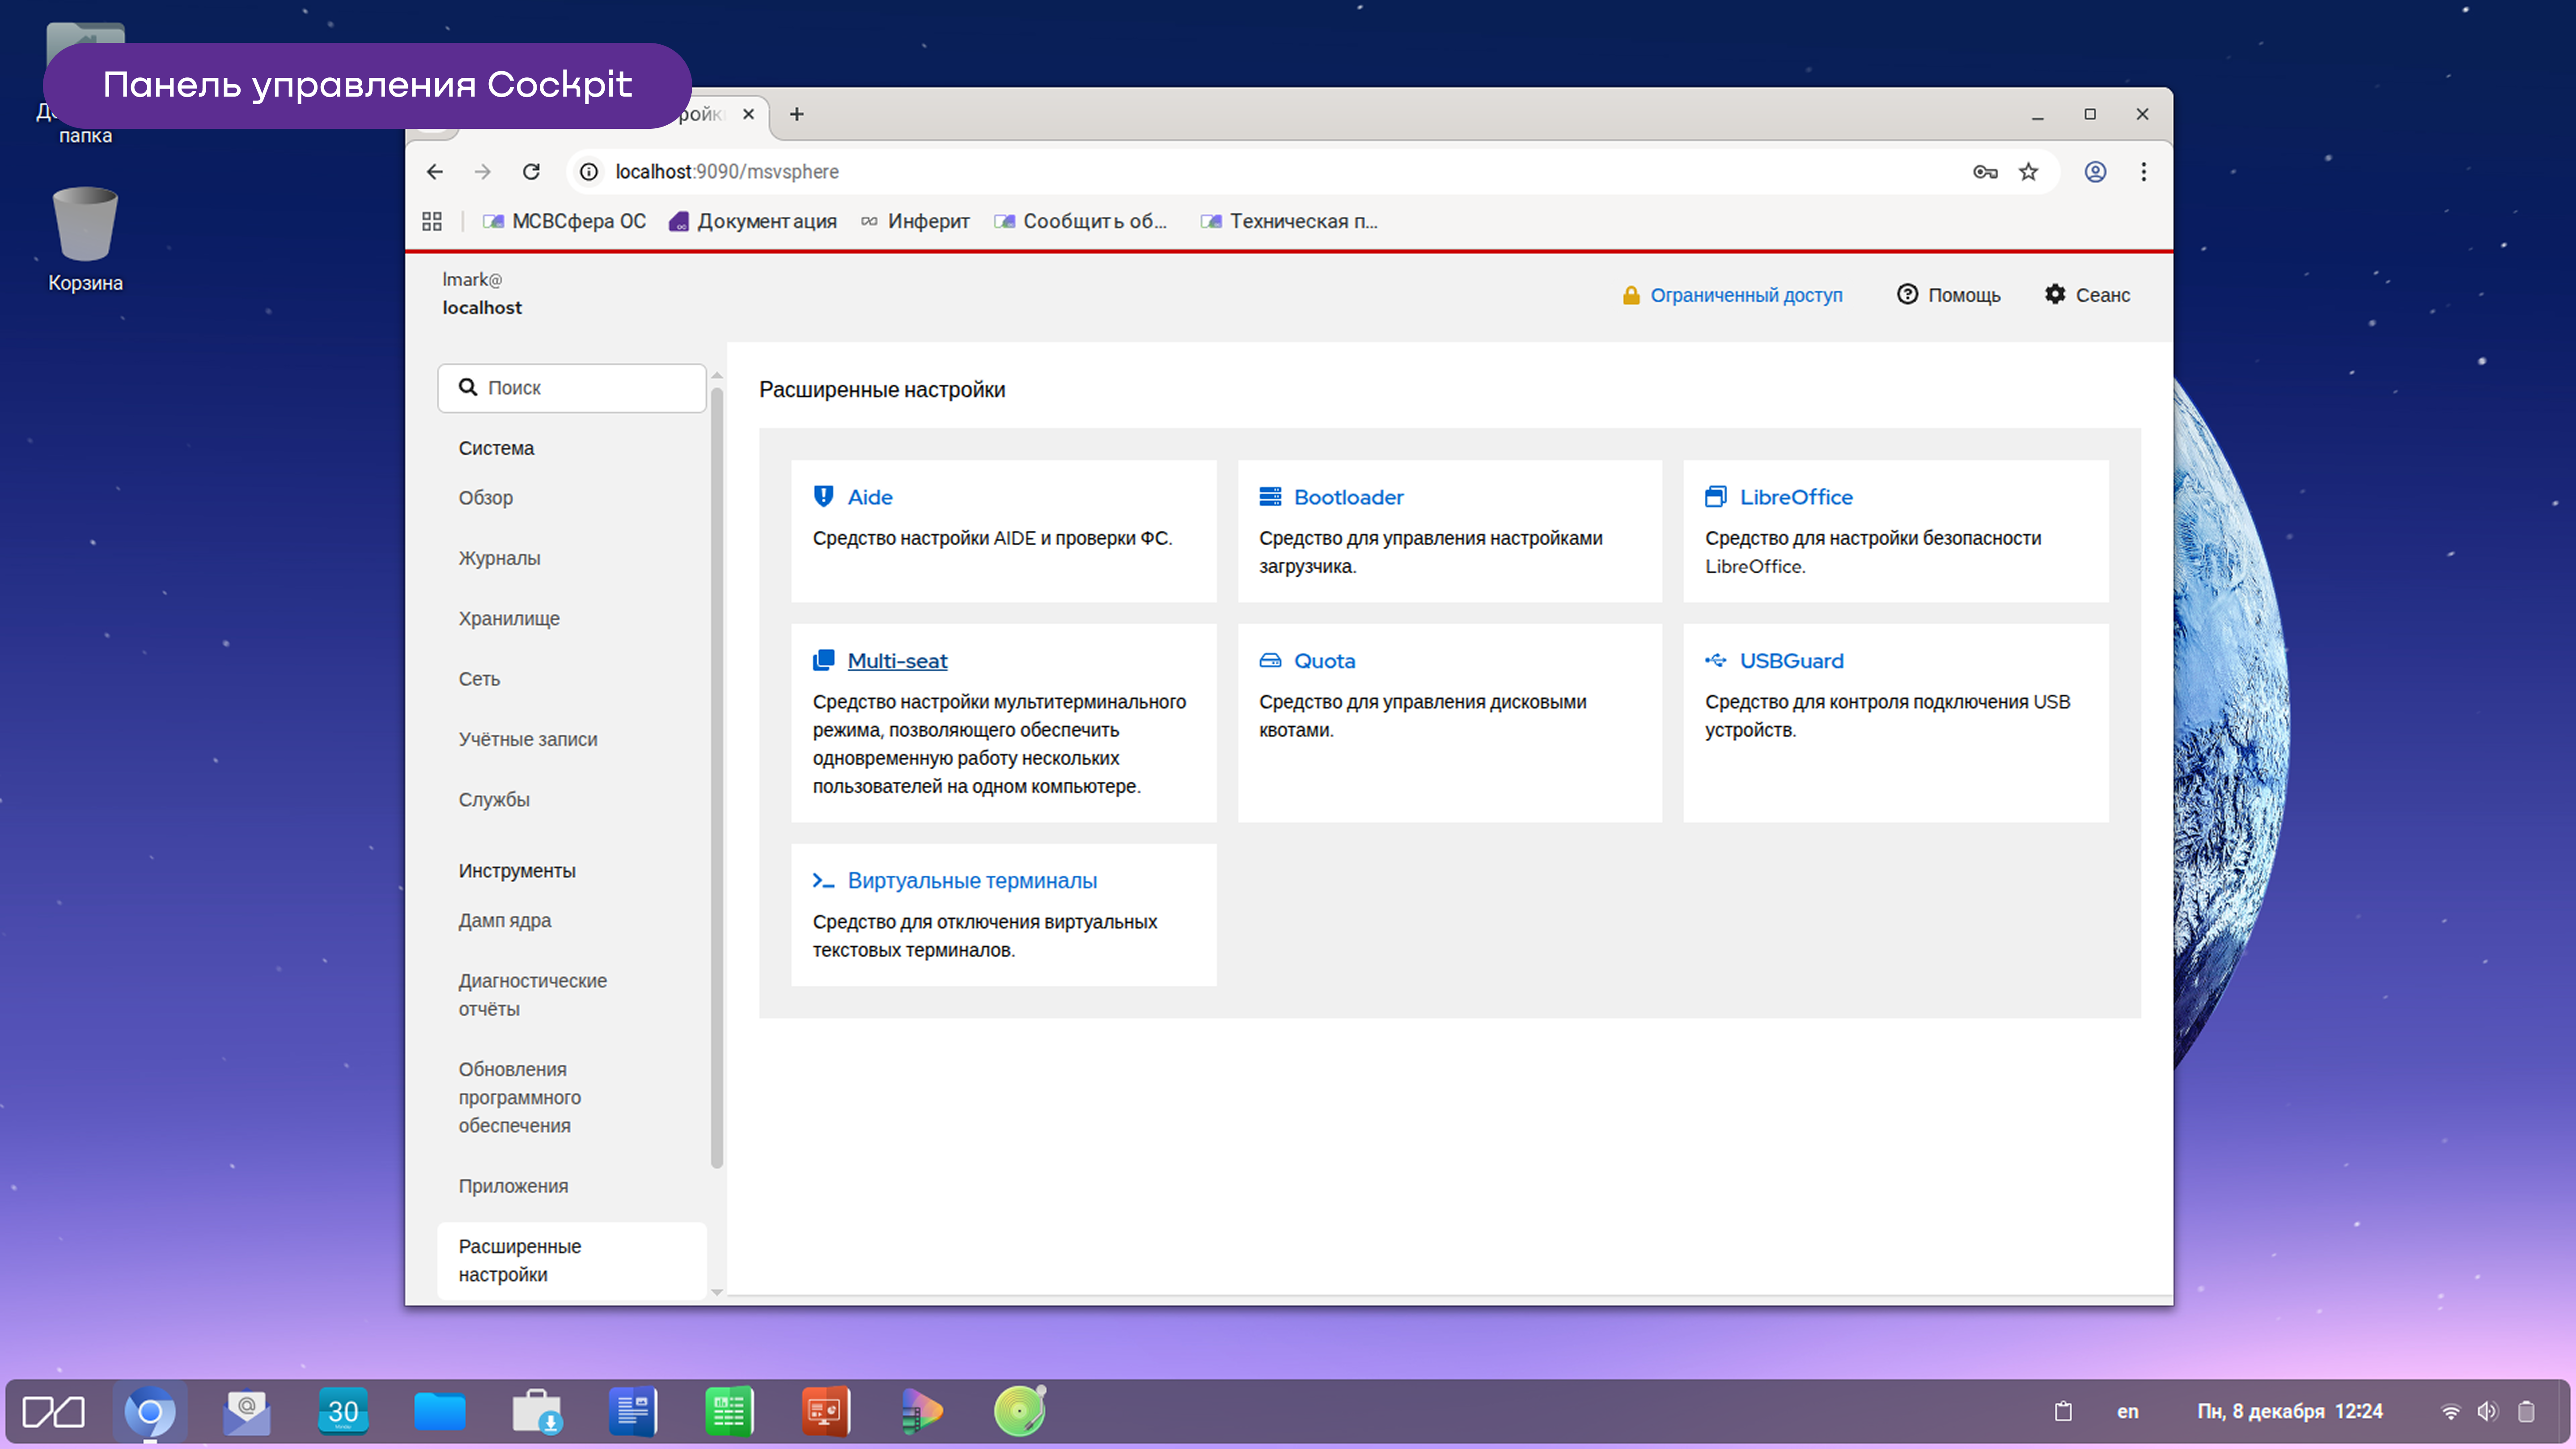Viewport: 2576px width, 1449px height.
Task: Open the file manager in taskbar
Action: (x=440, y=1411)
